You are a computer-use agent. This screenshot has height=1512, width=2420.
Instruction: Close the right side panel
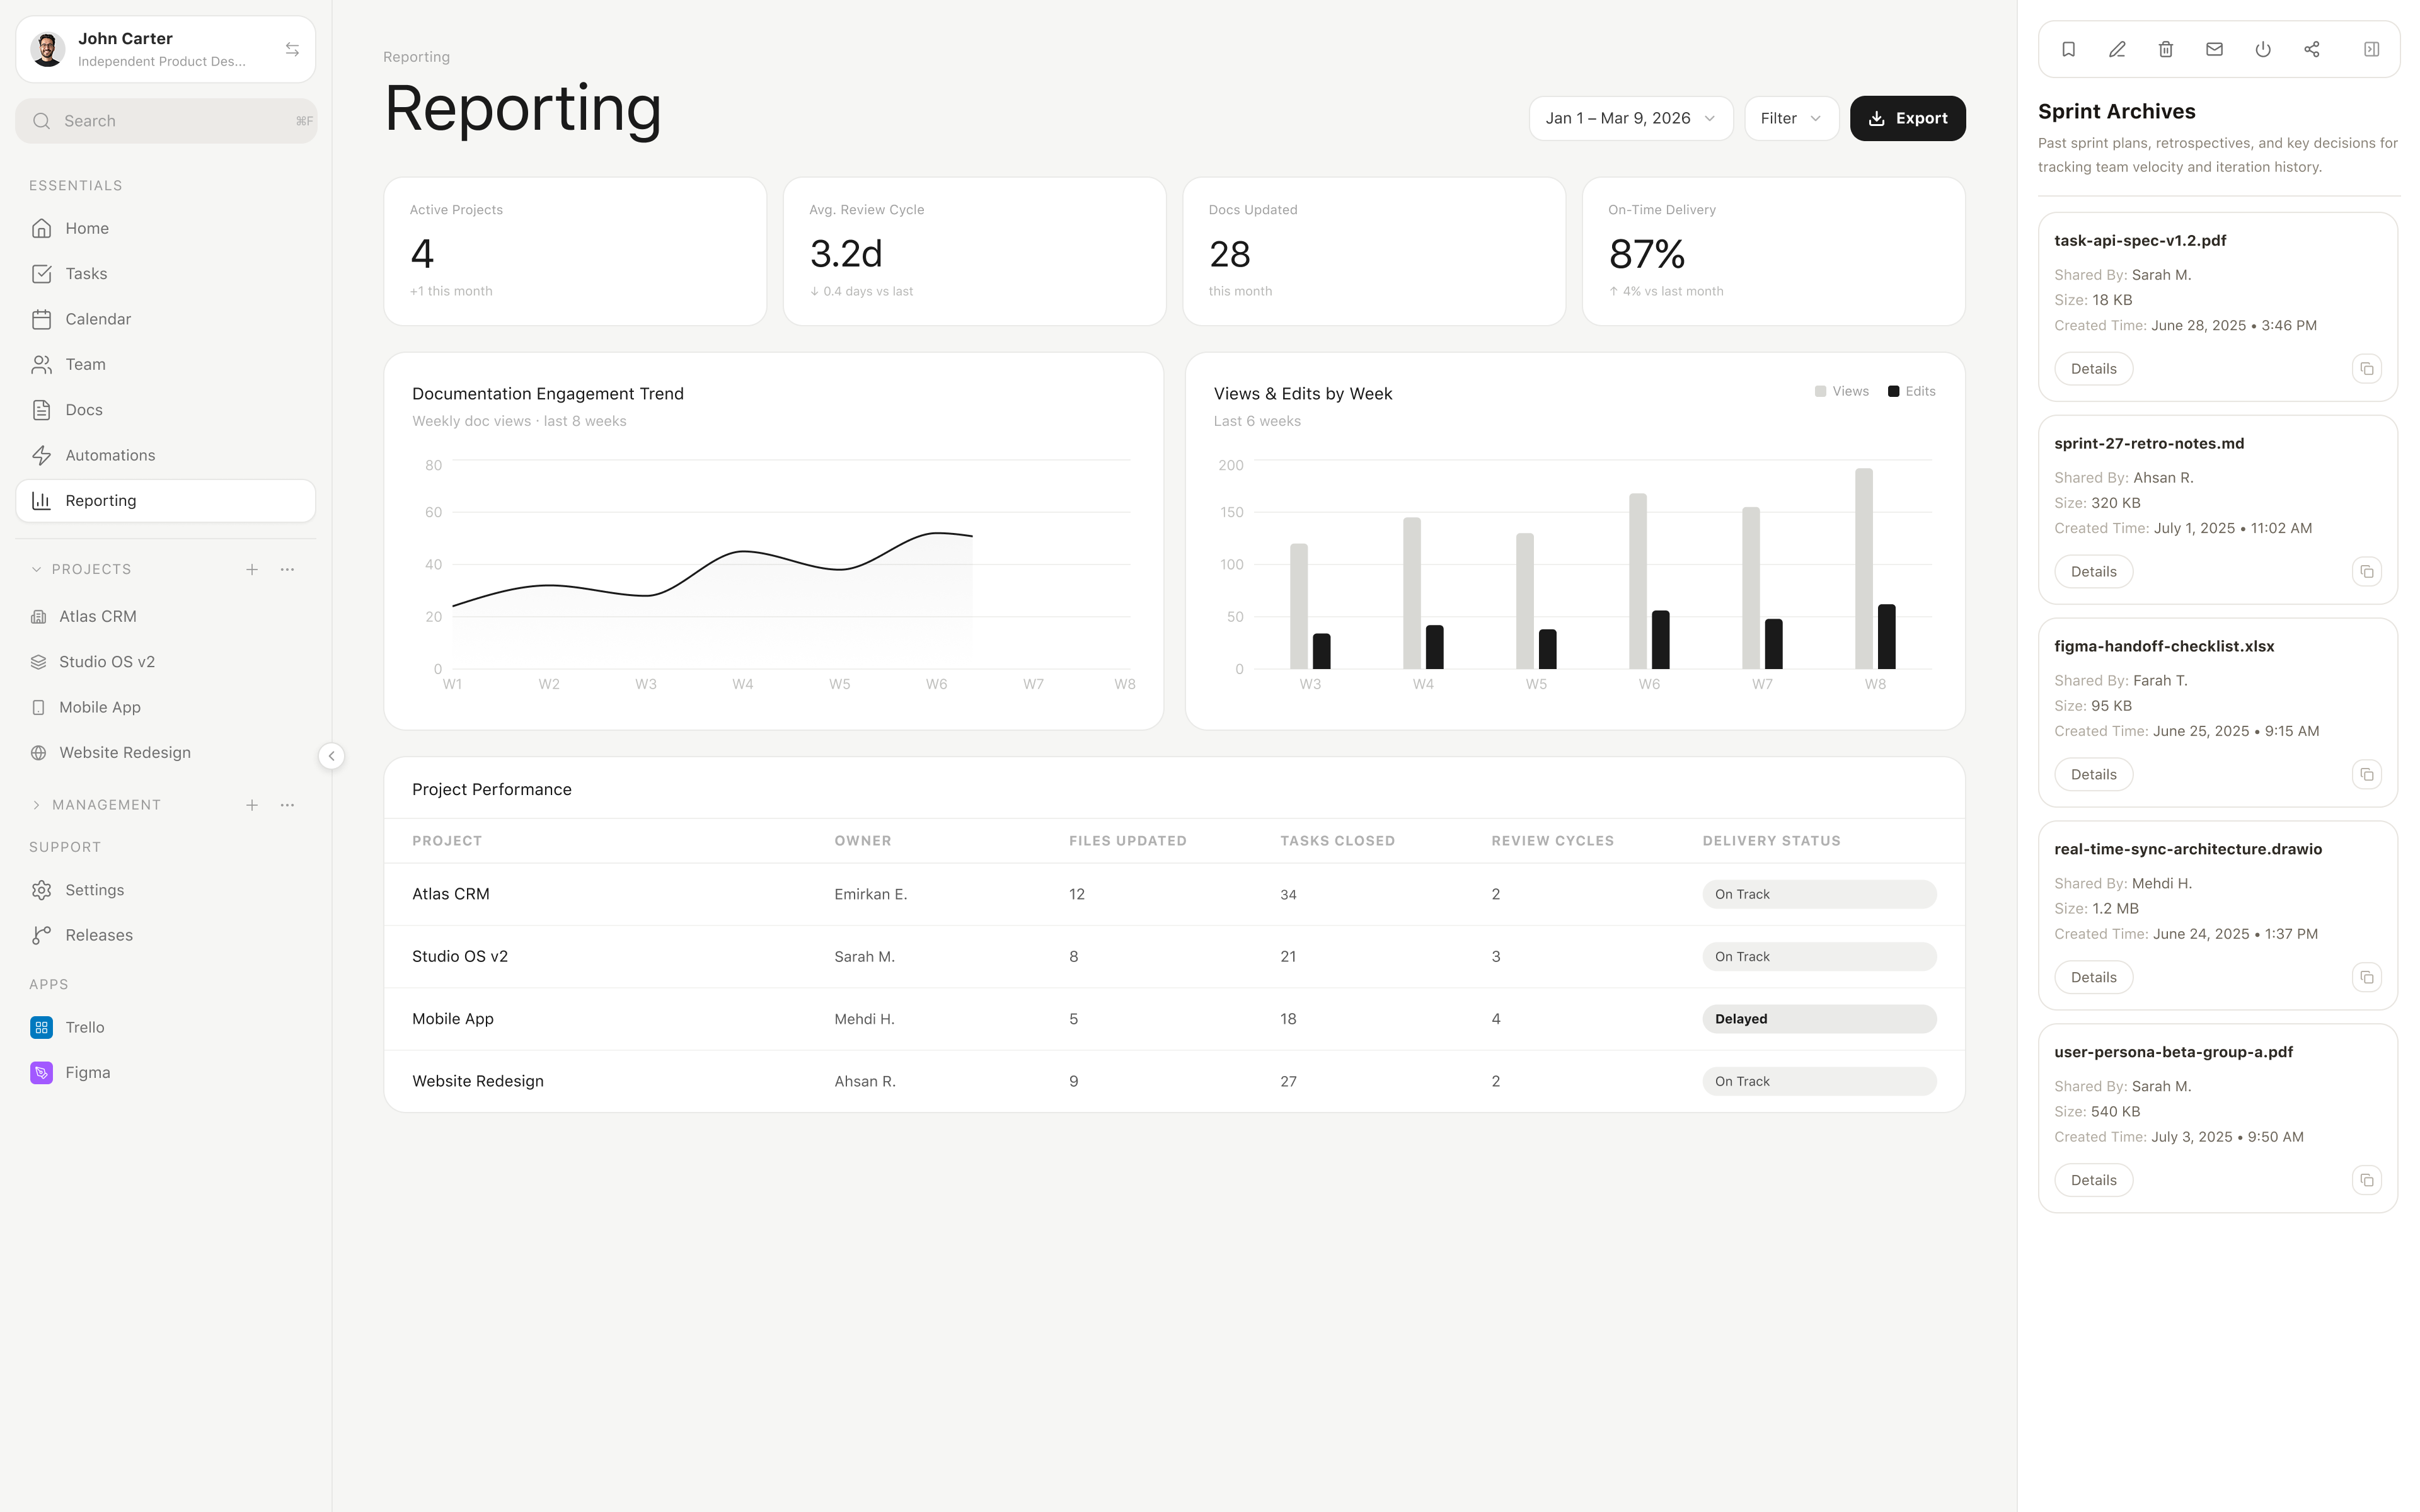tap(2371, 49)
